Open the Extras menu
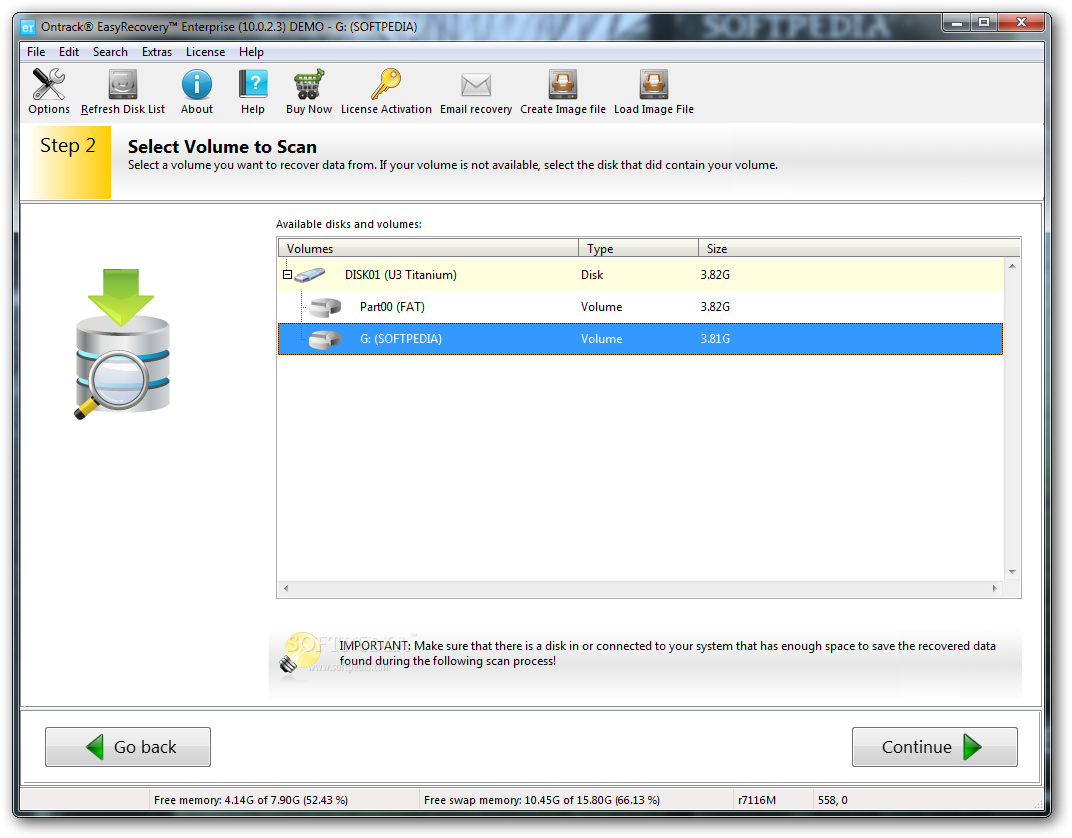Screen dimensions: 1072x838 157,52
